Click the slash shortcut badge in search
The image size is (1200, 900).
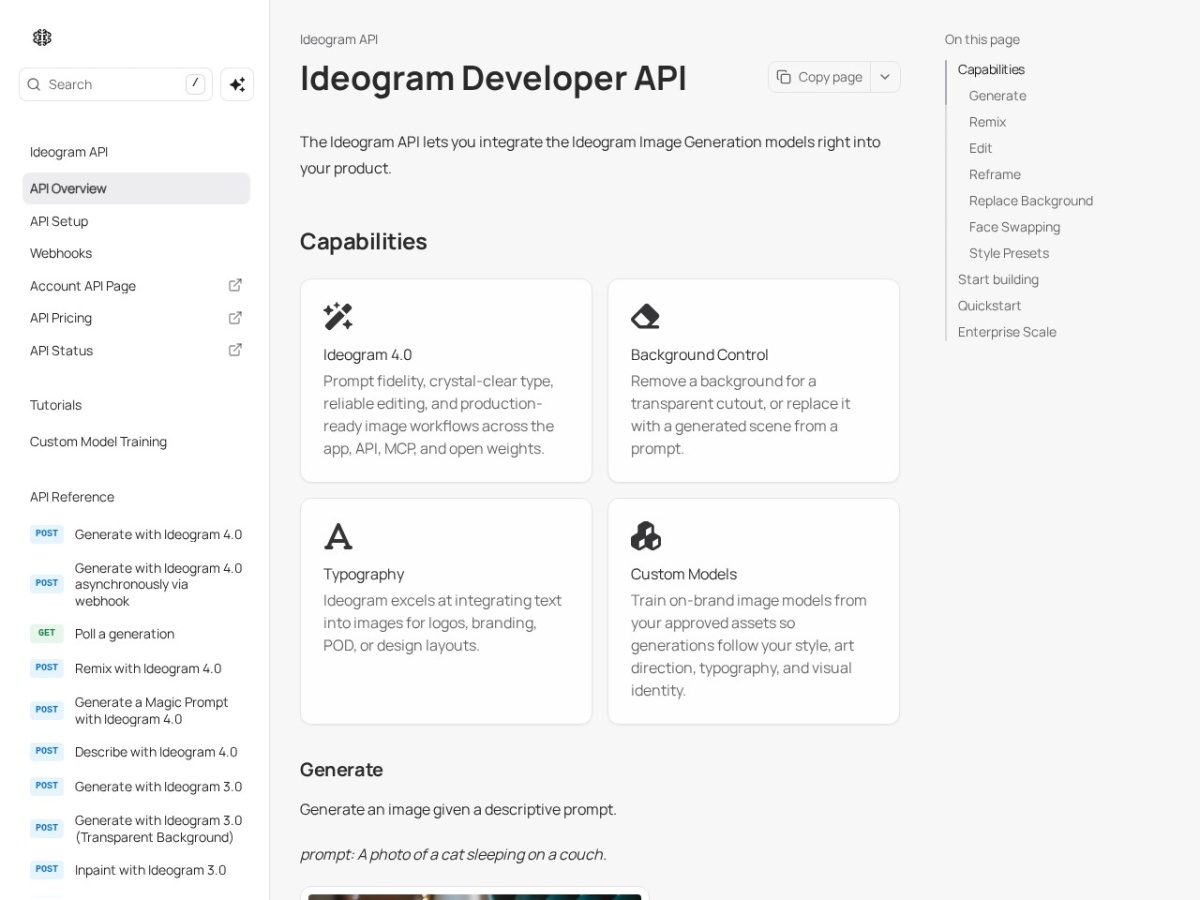[195, 84]
